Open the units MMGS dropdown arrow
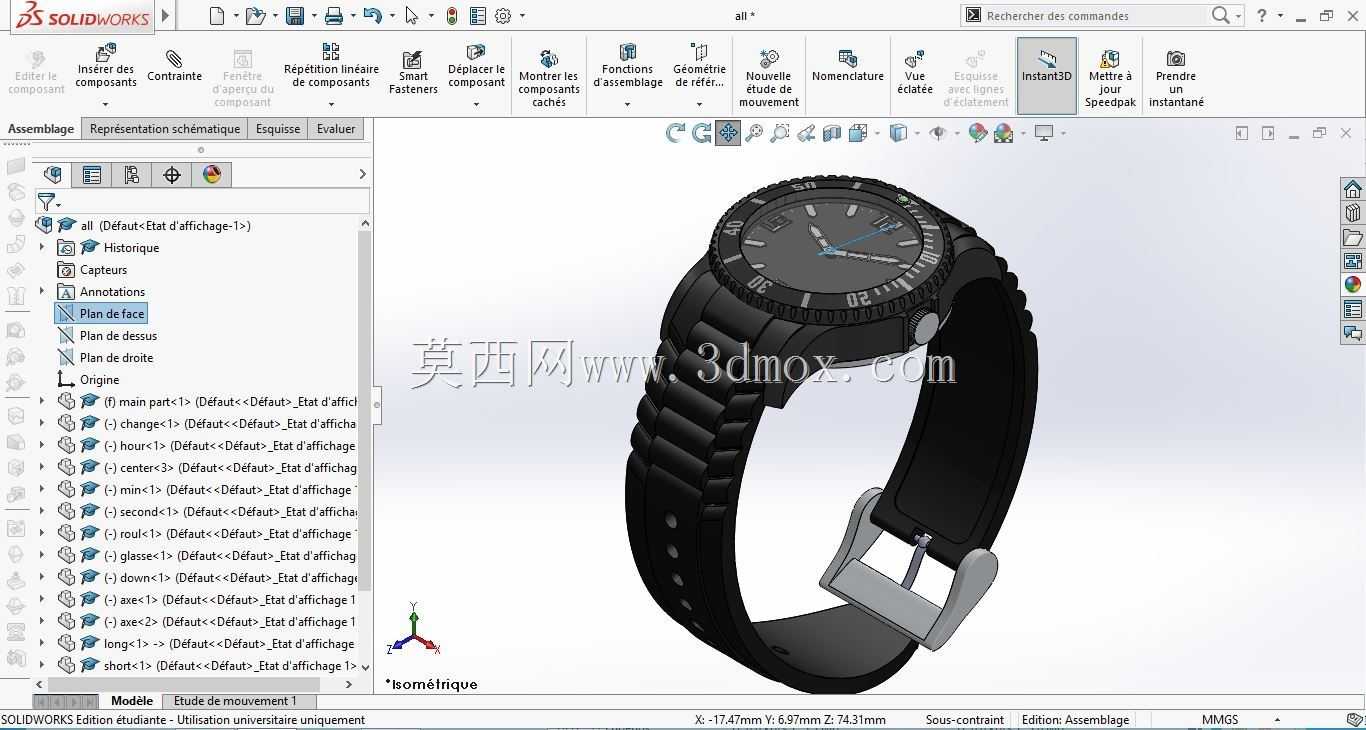This screenshot has height=730, width=1366. tap(1278, 720)
